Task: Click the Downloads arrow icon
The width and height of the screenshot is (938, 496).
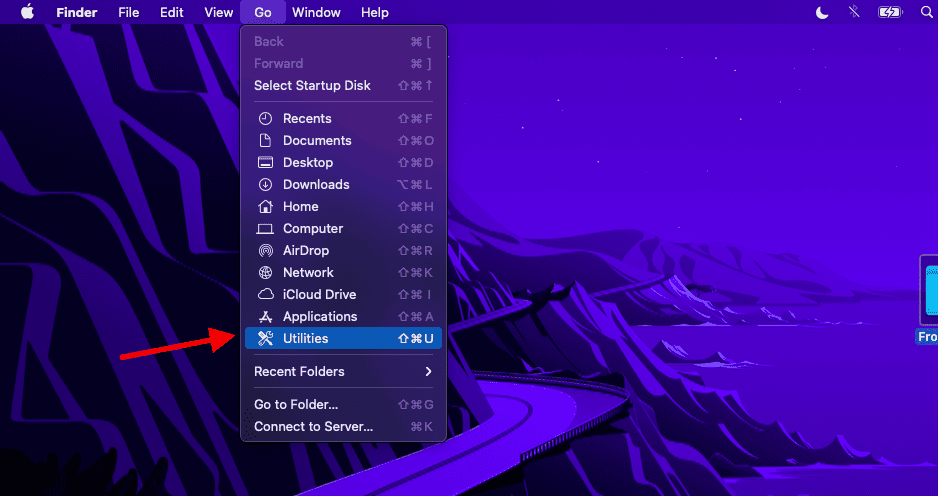Action: click(x=265, y=185)
